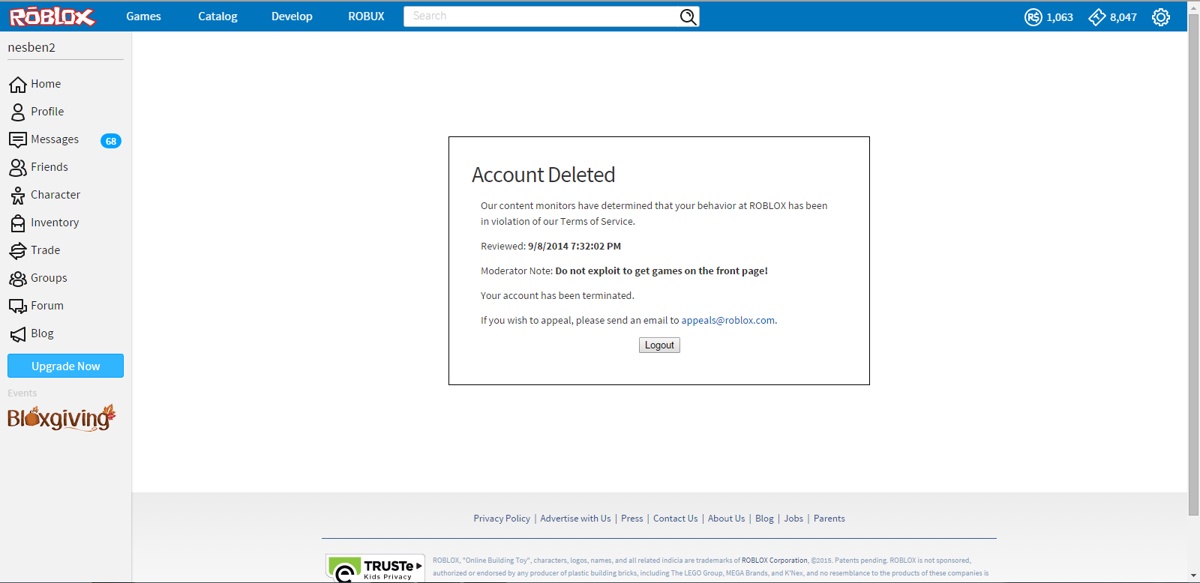Image resolution: width=1200 pixels, height=583 pixels.
Task: Click the Groups icon in sidebar
Action: [x=17, y=278]
